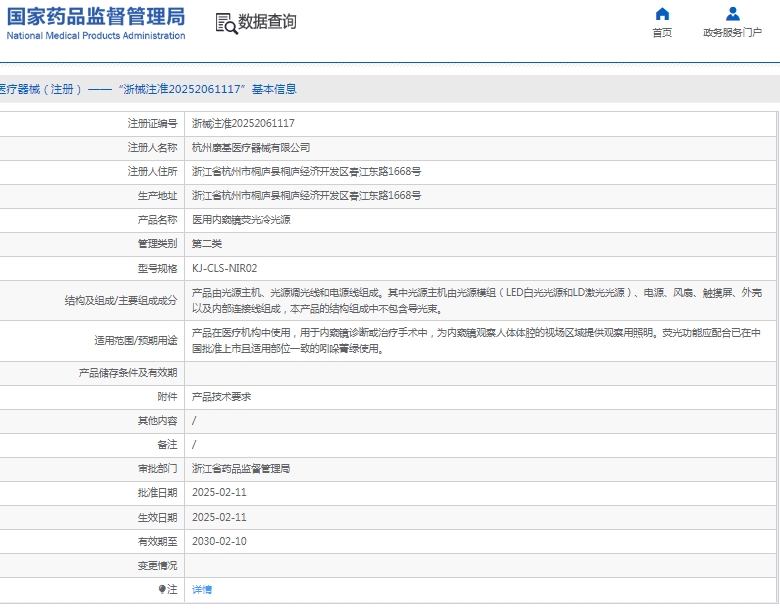The width and height of the screenshot is (780, 610).
Task: Select registration number 浙械注准20252061117 cell value
Action: [x=243, y=123]
